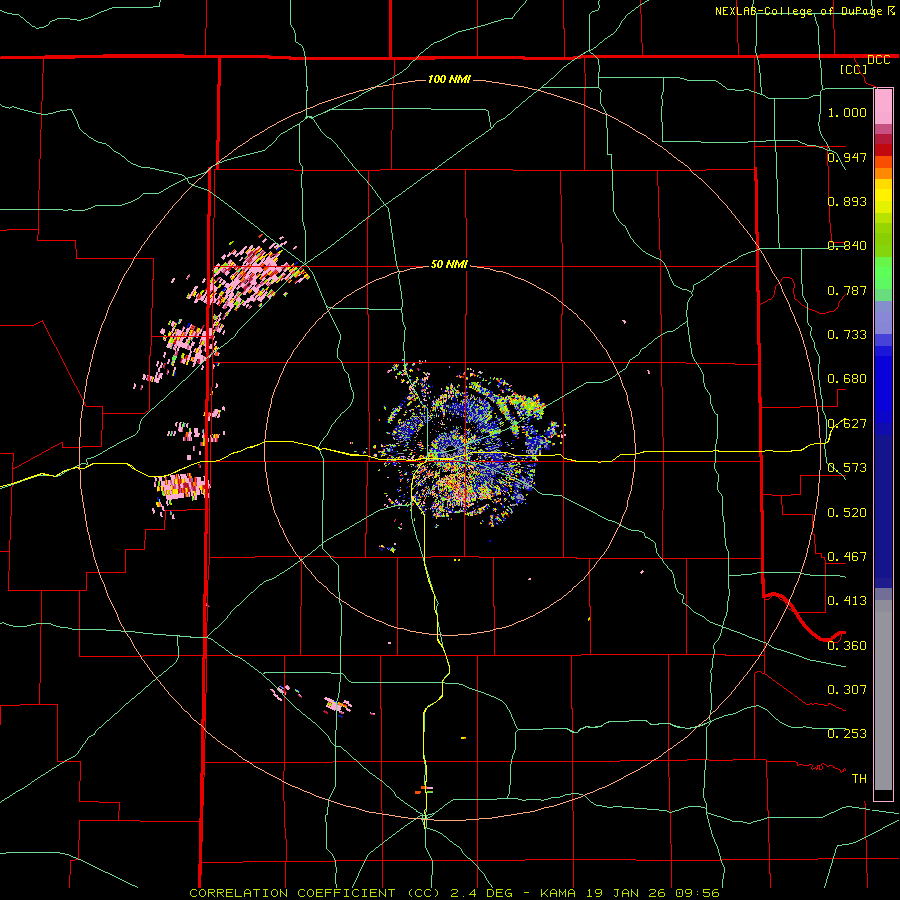The width and height of the screenshot is (900, 900).
Task: Click the TH threshold label
Action: tap(859, 778)
